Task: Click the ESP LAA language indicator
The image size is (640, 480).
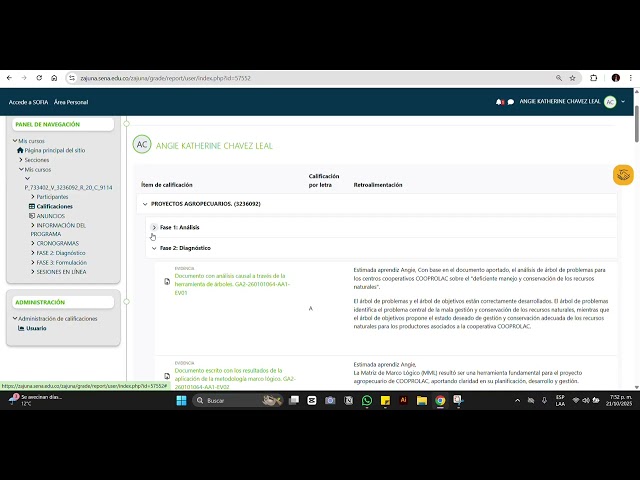Action: point(560,400)
